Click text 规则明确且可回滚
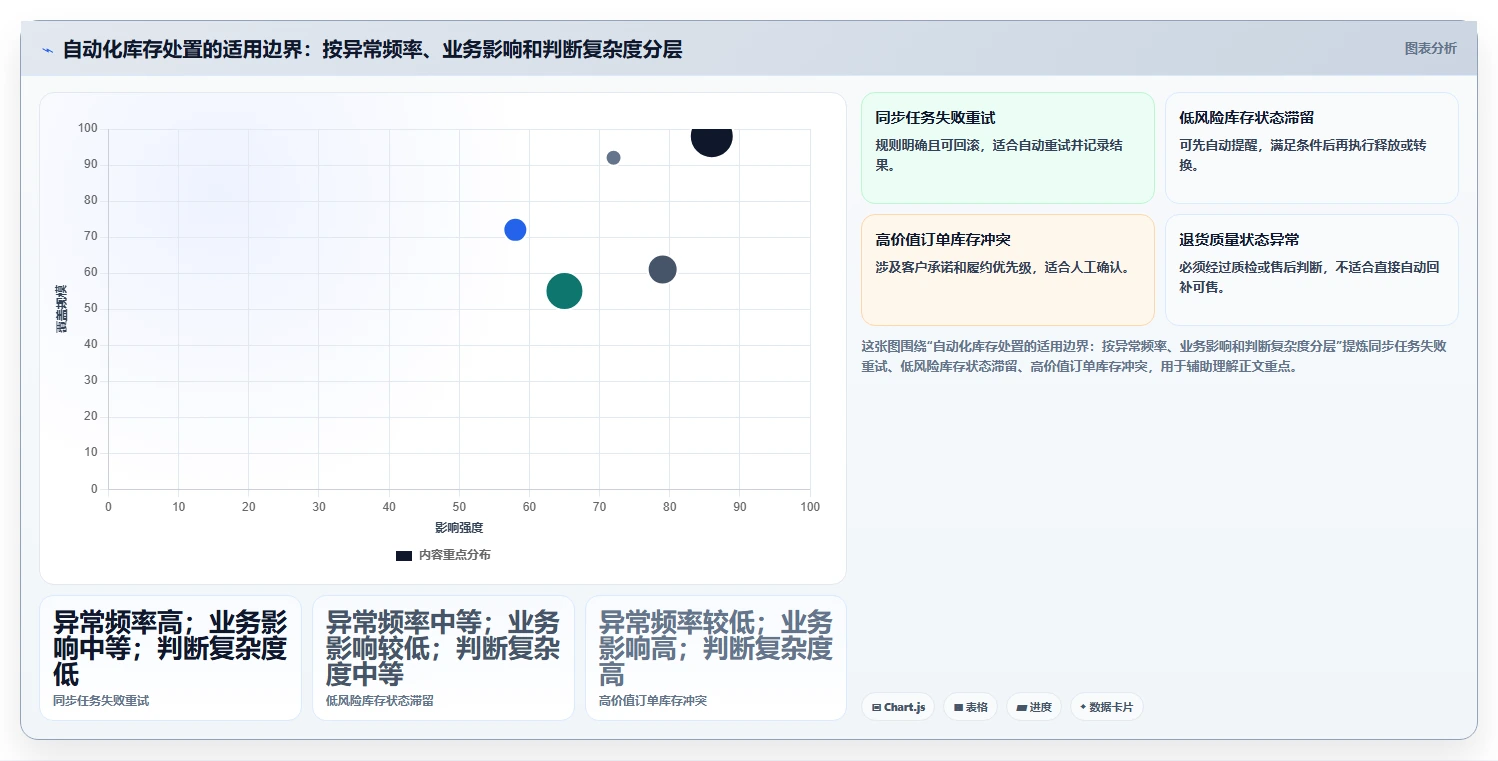This screenshot has width=1498, height=761. [x=928, y=145]
